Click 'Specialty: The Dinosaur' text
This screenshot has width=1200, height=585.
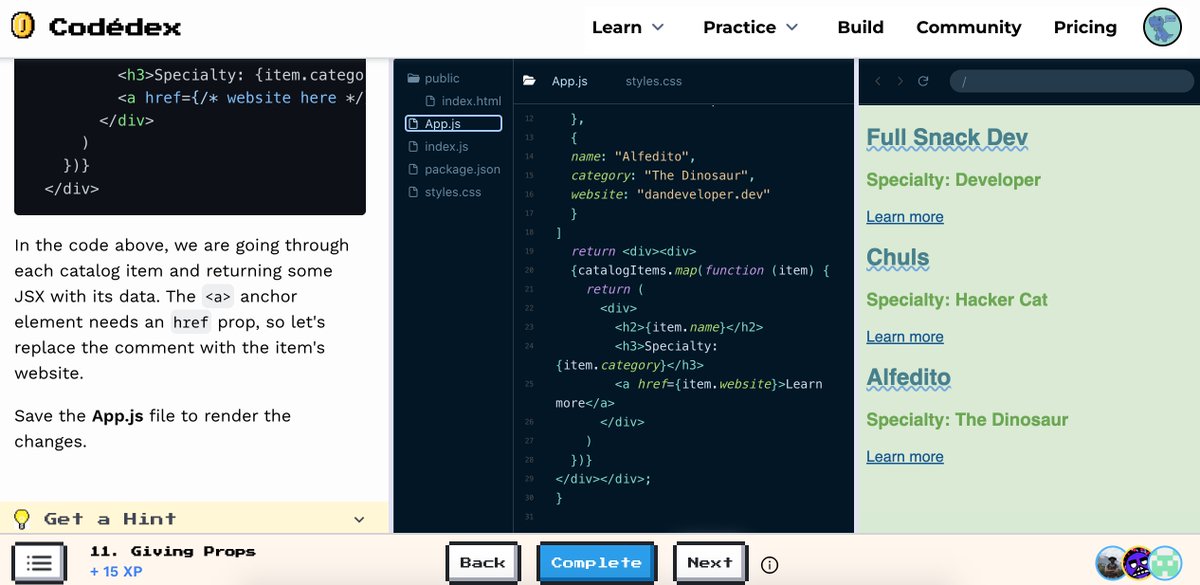click(967, 420)
